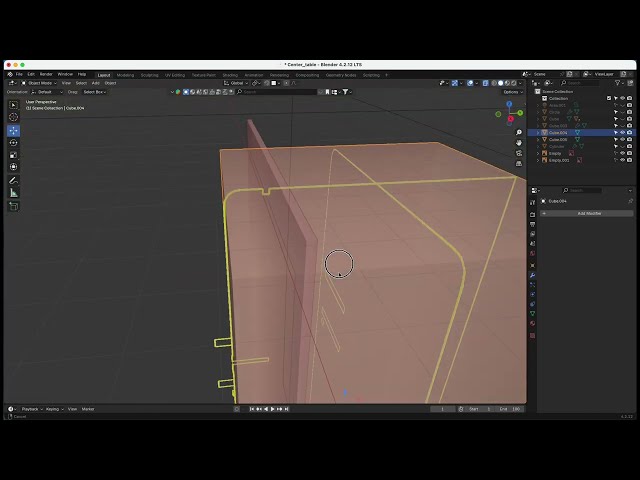Open the shading options dropdown arrow

coord(520,83)
